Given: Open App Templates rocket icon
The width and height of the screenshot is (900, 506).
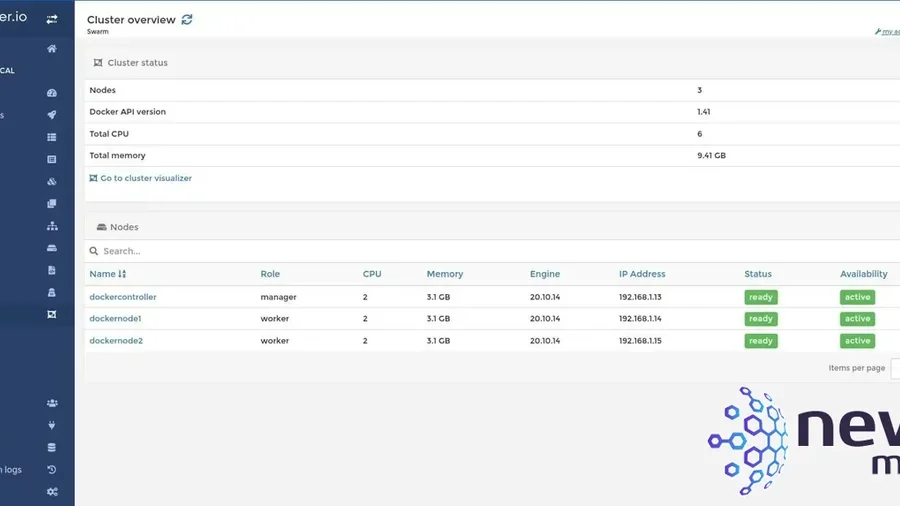Looking at the screenshot, I should (x=52, y=115).
